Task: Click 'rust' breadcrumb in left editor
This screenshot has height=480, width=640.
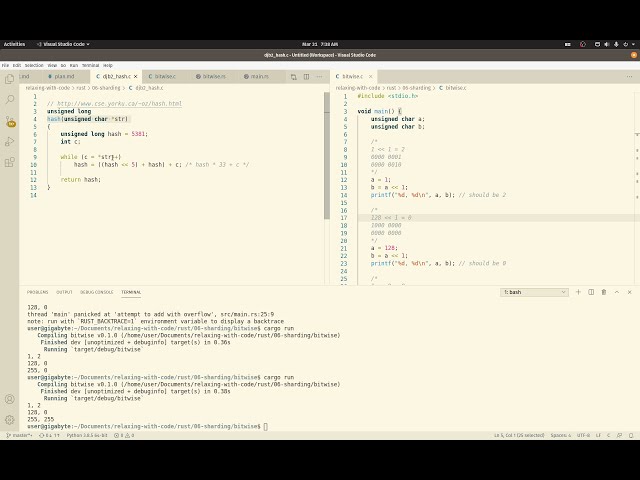Action: tap(81, 88)
